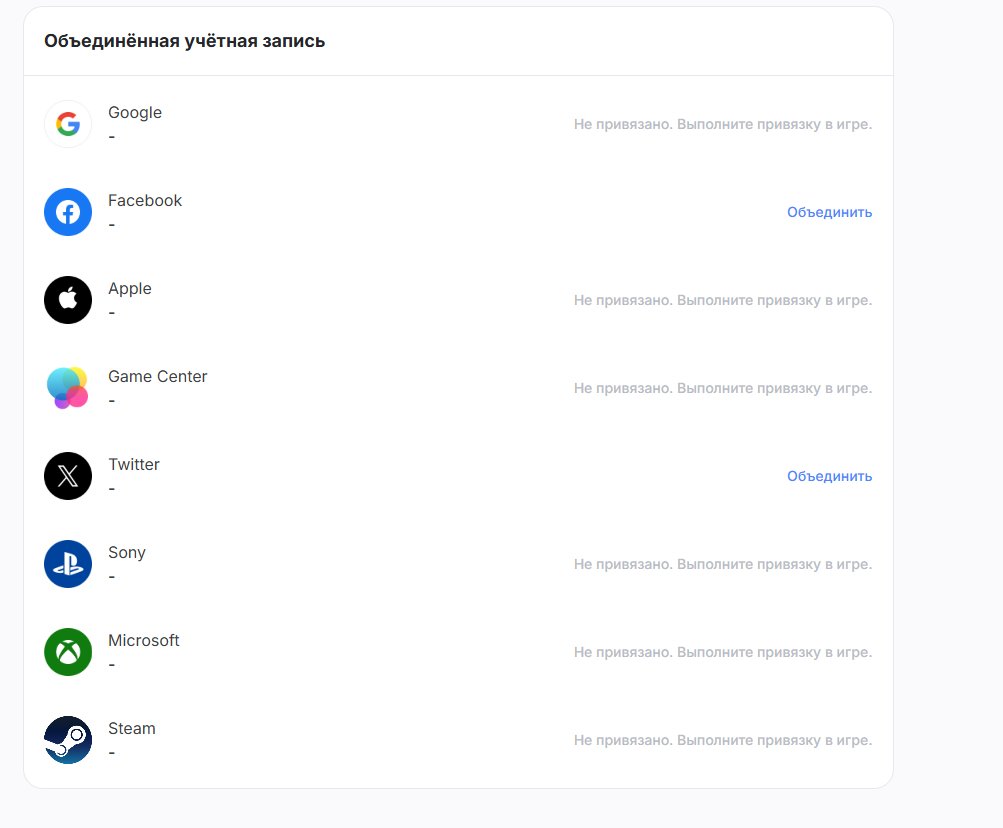This screenshot has width=1003, height=828.
Task: Select the Twitter account label
Action: (x=134, y=465)
